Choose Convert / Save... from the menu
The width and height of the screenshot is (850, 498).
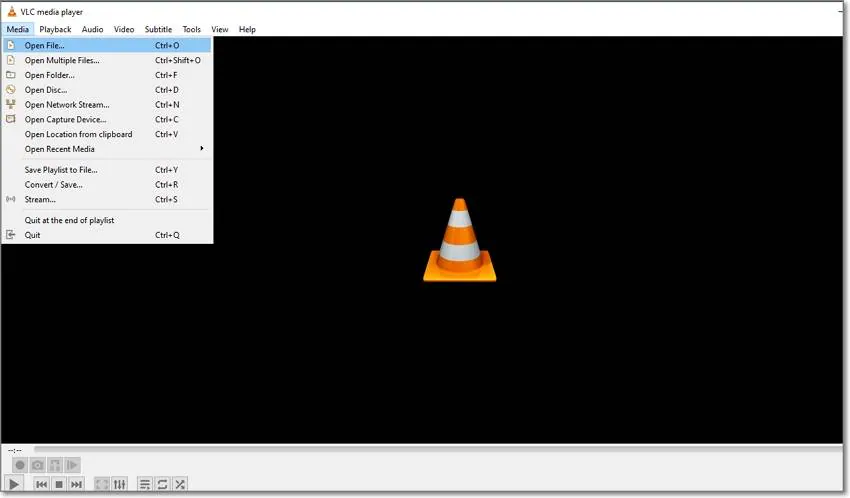coord(107,185)
